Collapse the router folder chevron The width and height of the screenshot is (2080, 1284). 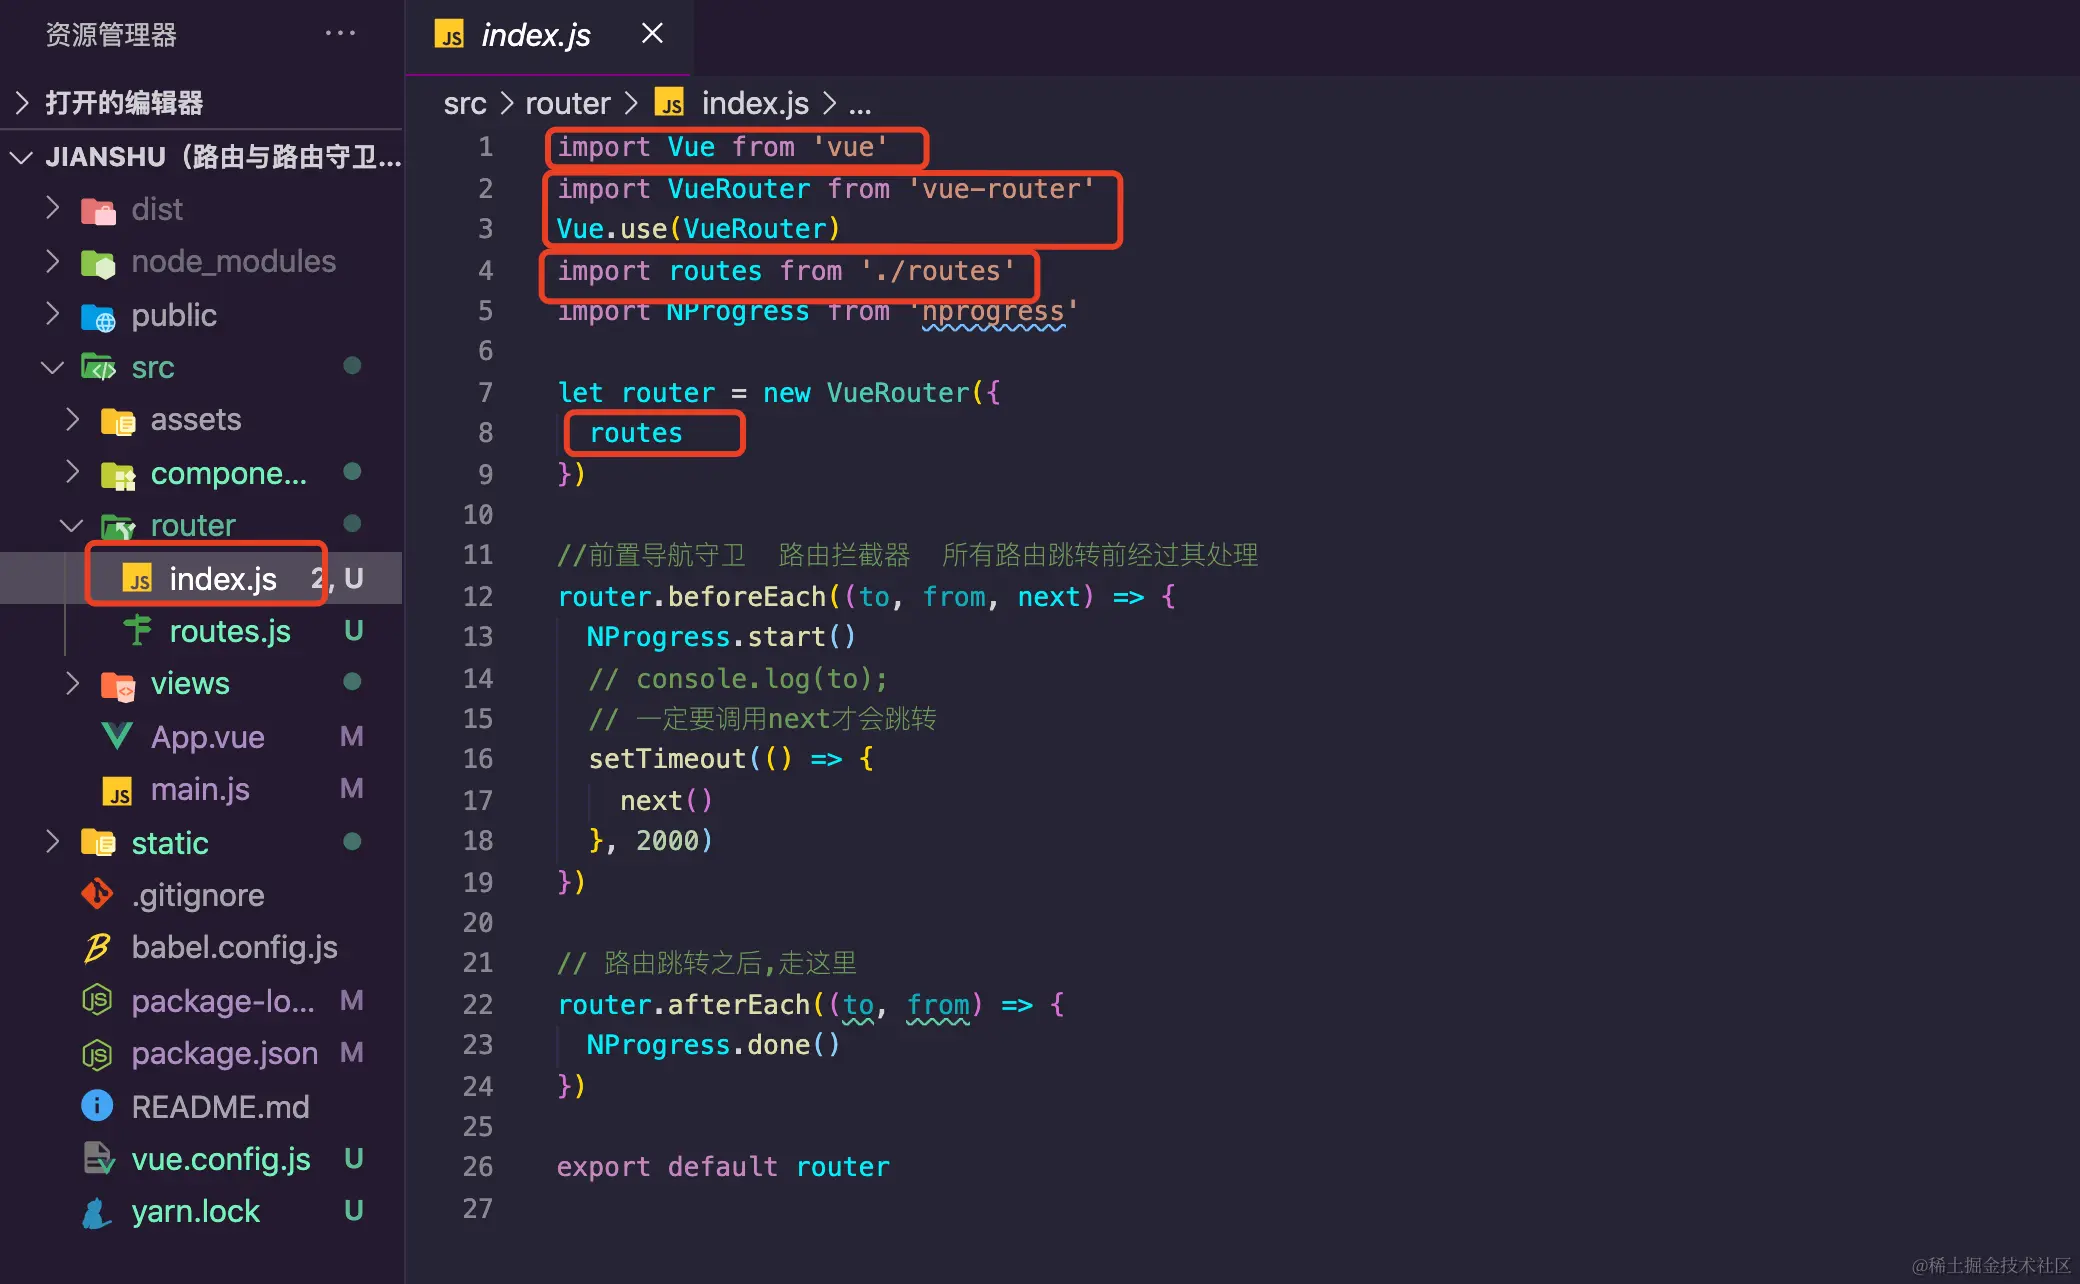[x=71, y=525]
